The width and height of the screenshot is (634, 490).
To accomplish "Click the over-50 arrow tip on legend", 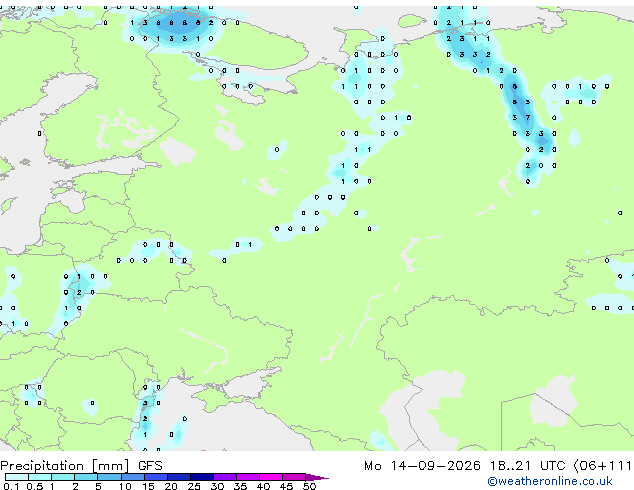I will [x=317, y=477].
